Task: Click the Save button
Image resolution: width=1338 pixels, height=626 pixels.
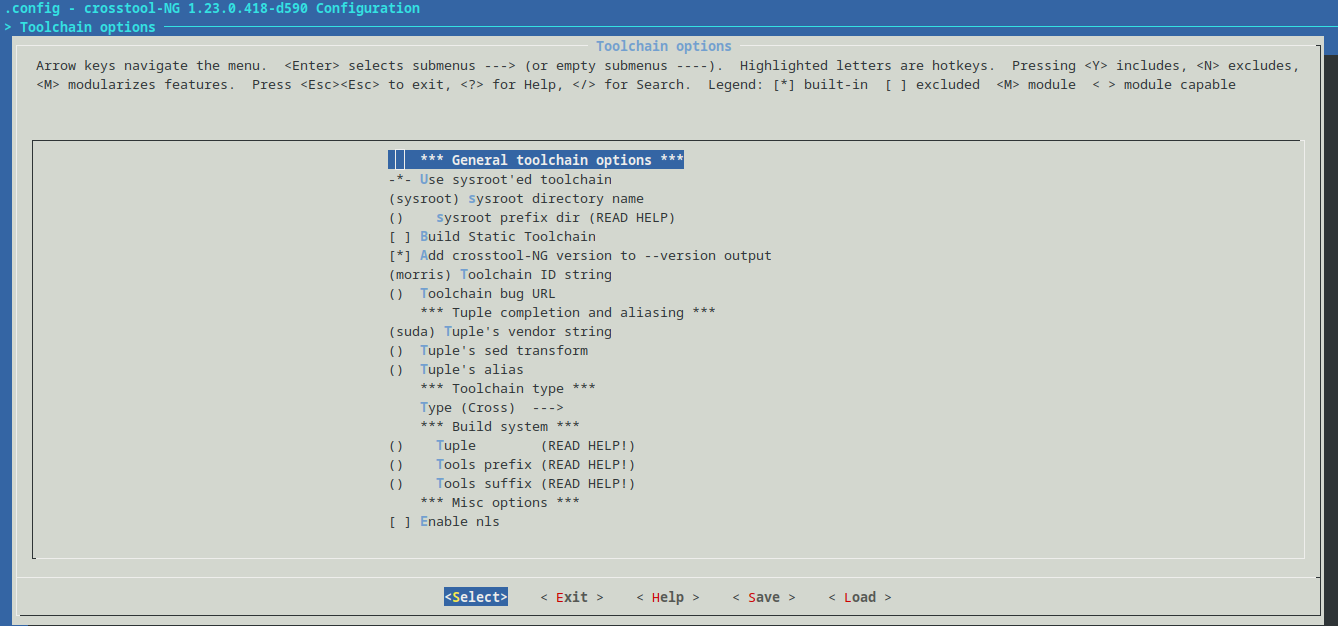Action: point(764,597)
